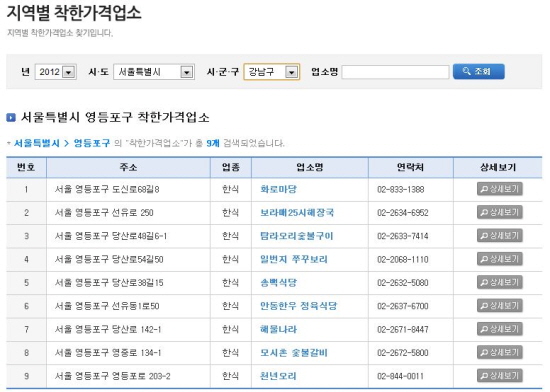Screen dimensions: 550x392
Task: Click phone number 02-833-1388
Action: click(401, 190)
